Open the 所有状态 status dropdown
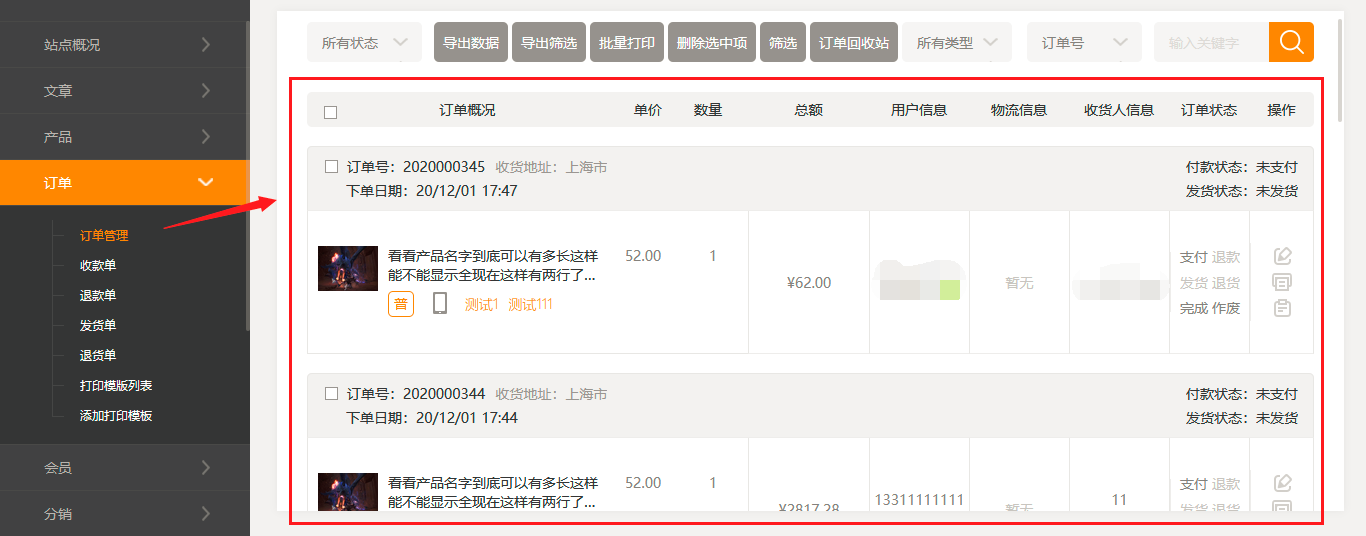Viewport: 1366px width, 536px height. click(364, 43)
